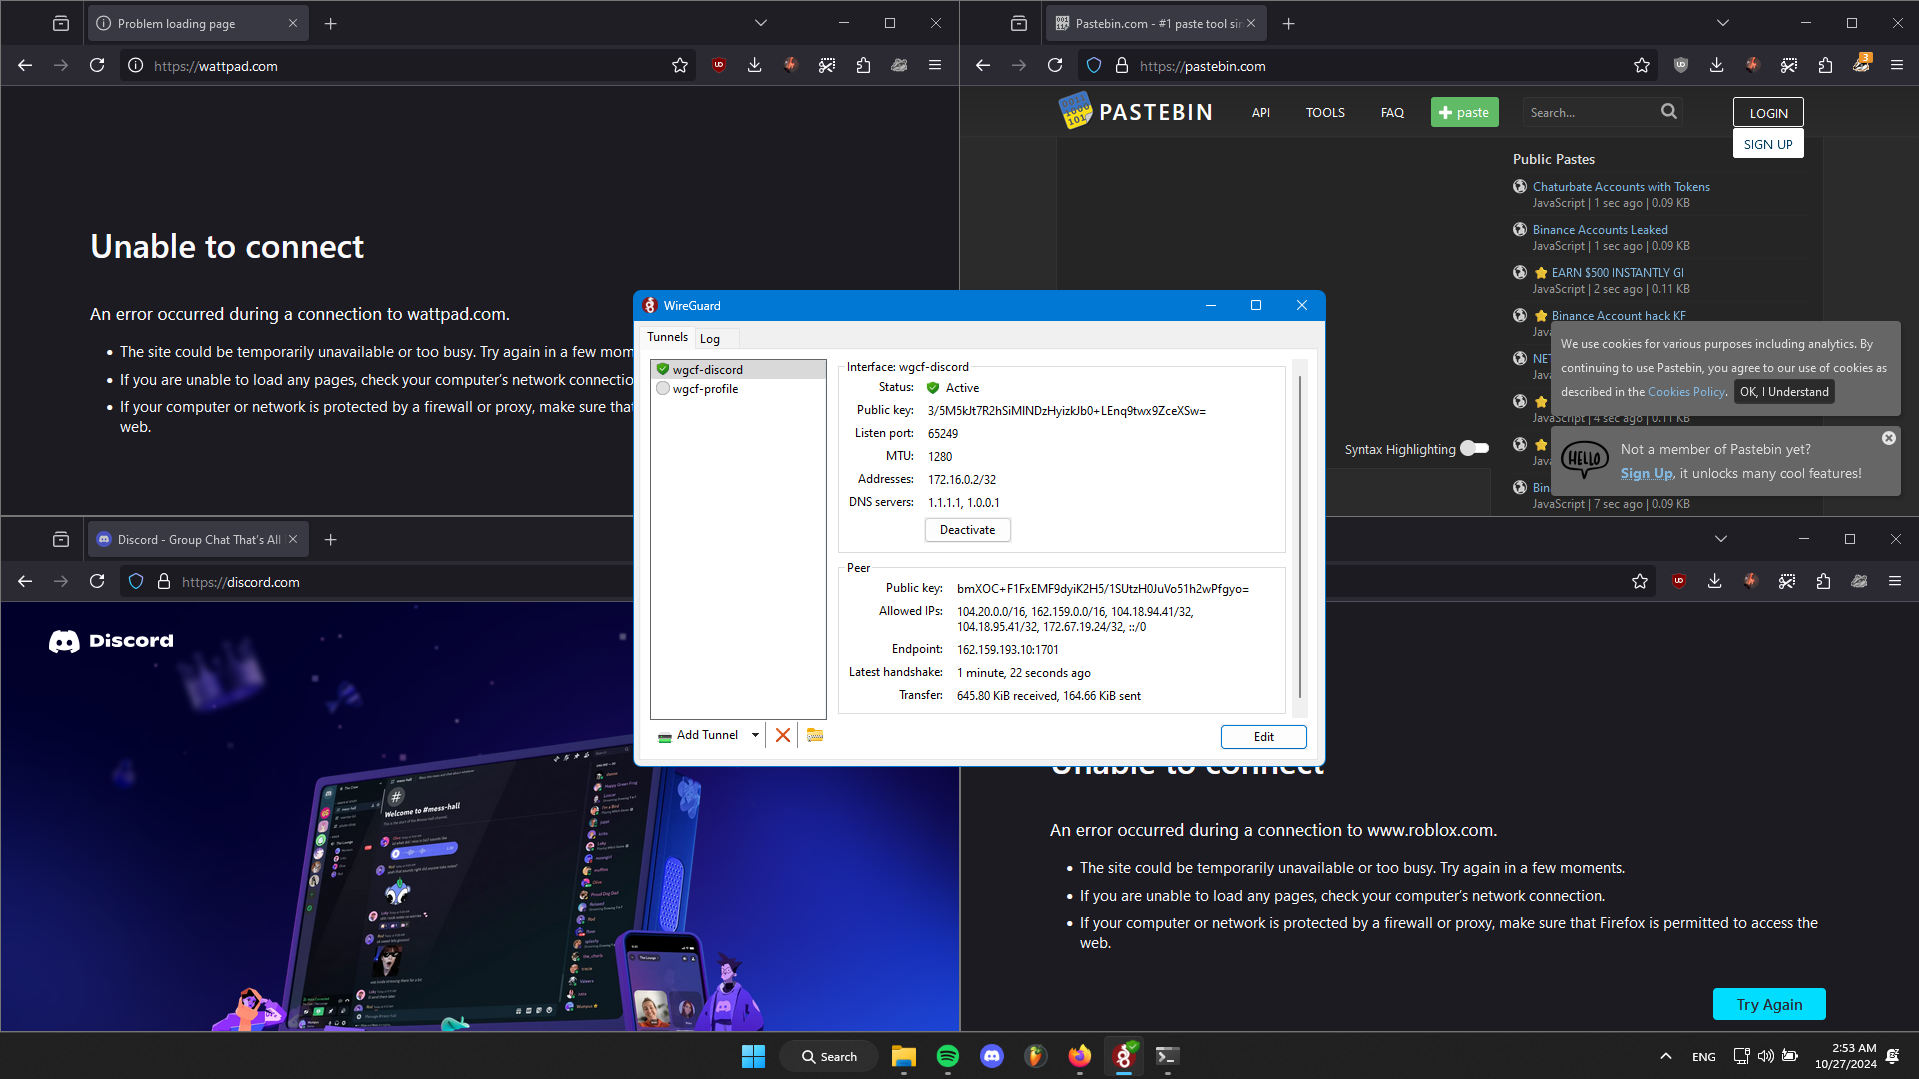Toggle Syntax Highlighting switch
Screen dimensions: 1919x1079
tap(1474, 449)
